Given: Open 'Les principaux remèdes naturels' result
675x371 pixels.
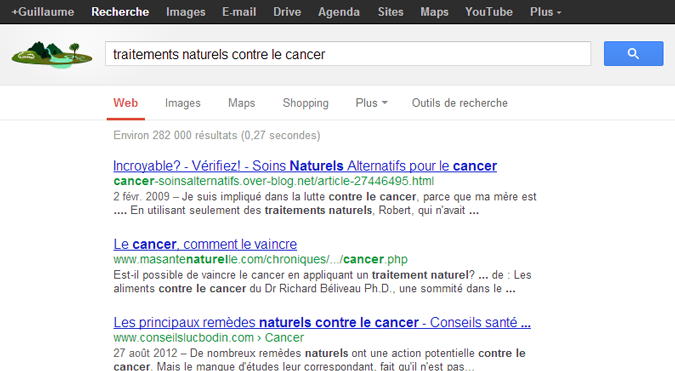Looking at the screenshot, I should pos(322,322).
